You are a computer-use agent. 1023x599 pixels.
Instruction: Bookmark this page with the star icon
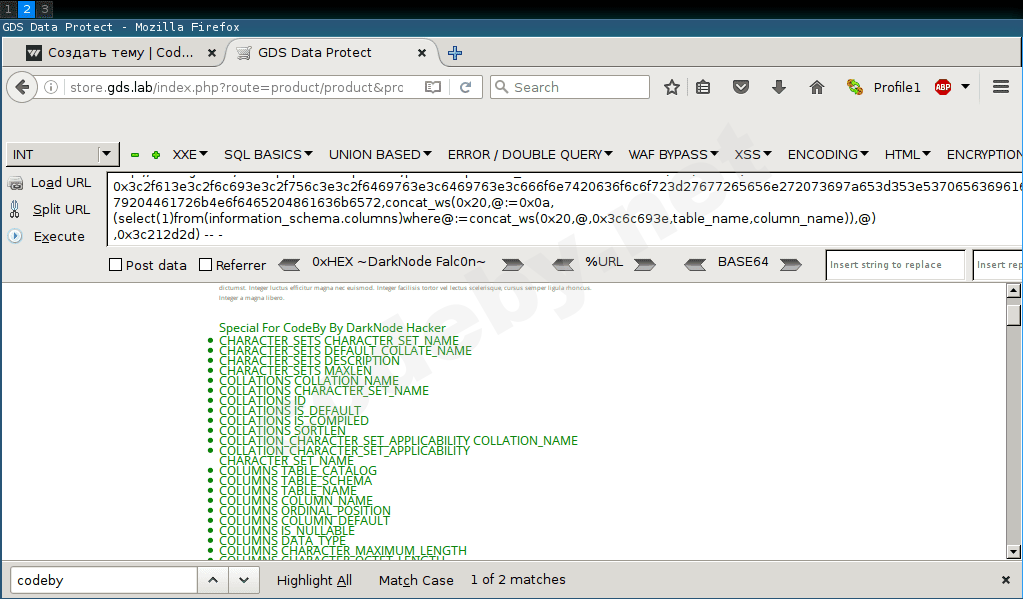point(672,87)
